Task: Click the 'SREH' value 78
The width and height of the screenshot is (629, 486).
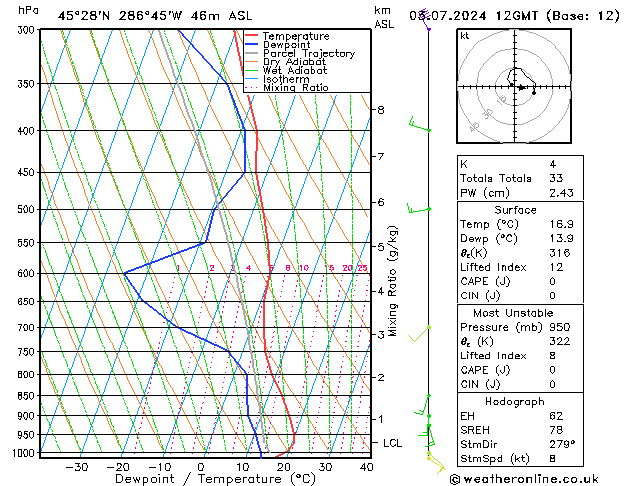Action: pyautogui.click(x=556, y=430)
